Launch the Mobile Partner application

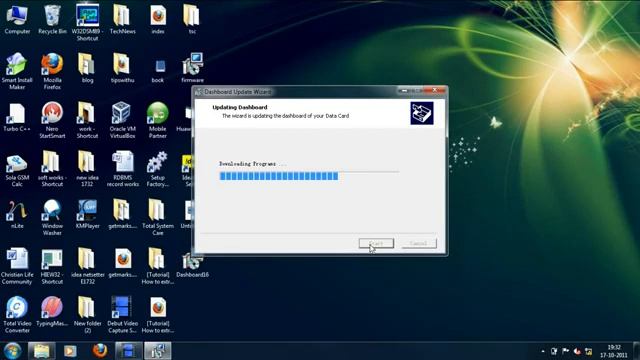click(x=158, y=120)
